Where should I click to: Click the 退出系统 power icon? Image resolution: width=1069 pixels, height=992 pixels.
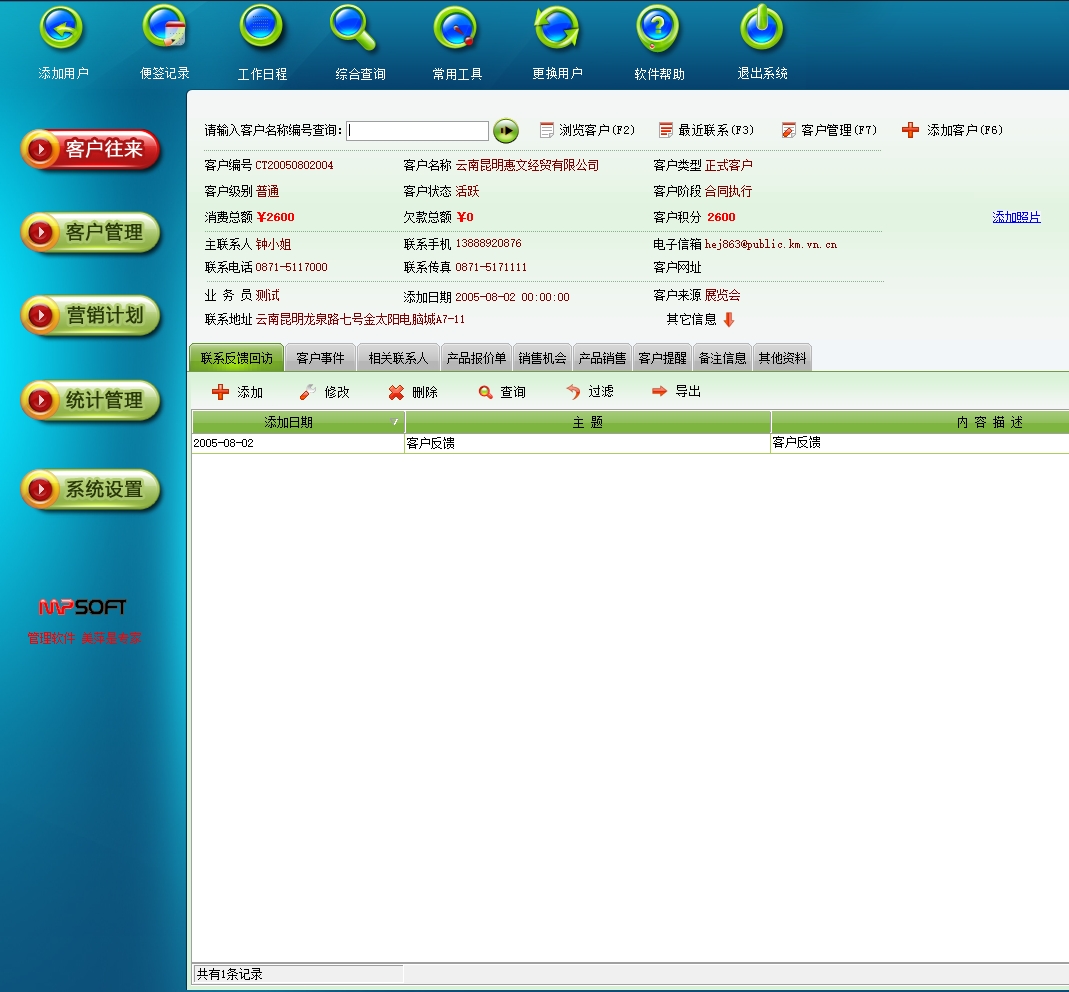pyautogui.click(x=762, y=30)
